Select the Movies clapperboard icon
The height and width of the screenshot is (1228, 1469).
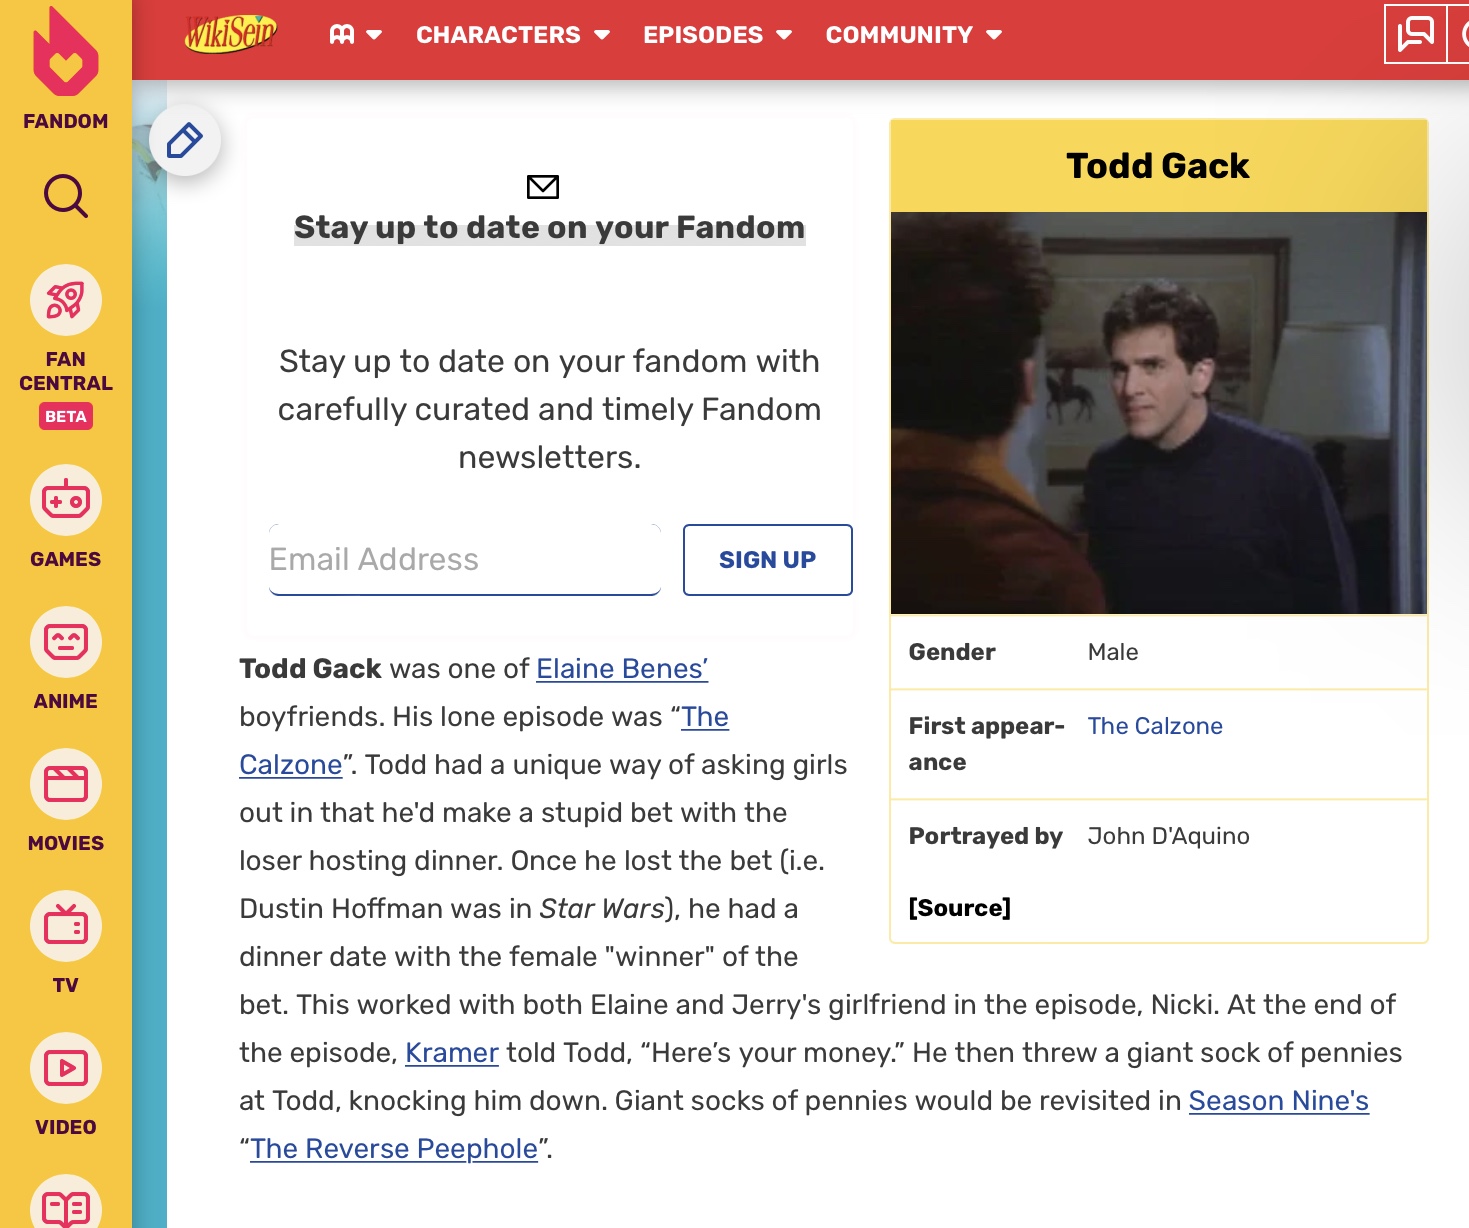(x=66, y=784)
